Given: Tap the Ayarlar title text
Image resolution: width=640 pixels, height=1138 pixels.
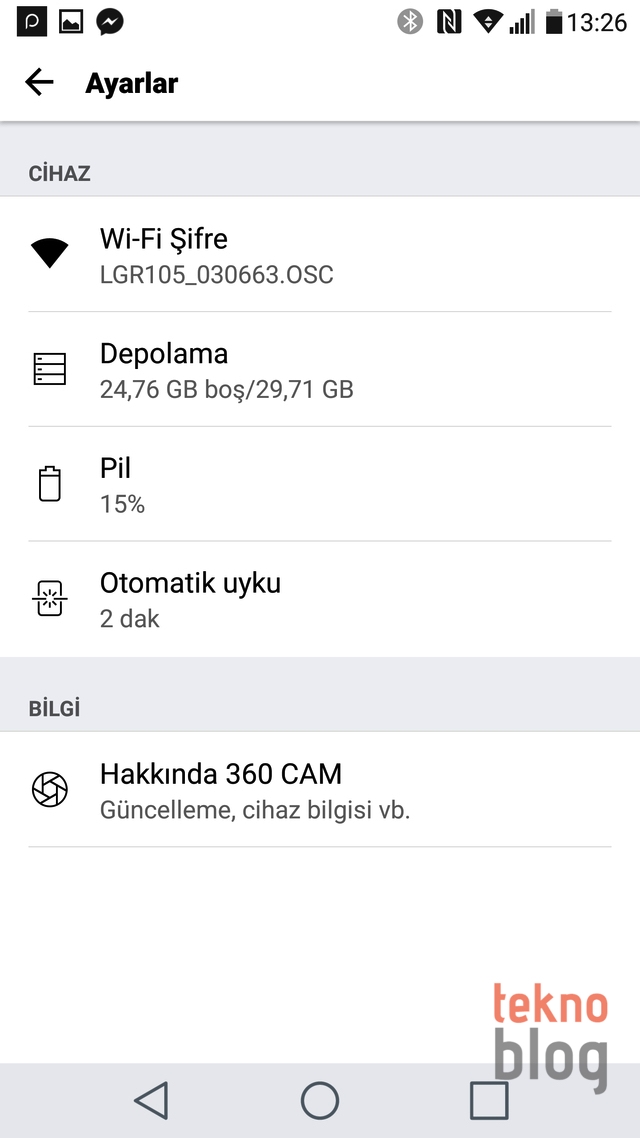Looking at the screenshot, I should (132, 83).
